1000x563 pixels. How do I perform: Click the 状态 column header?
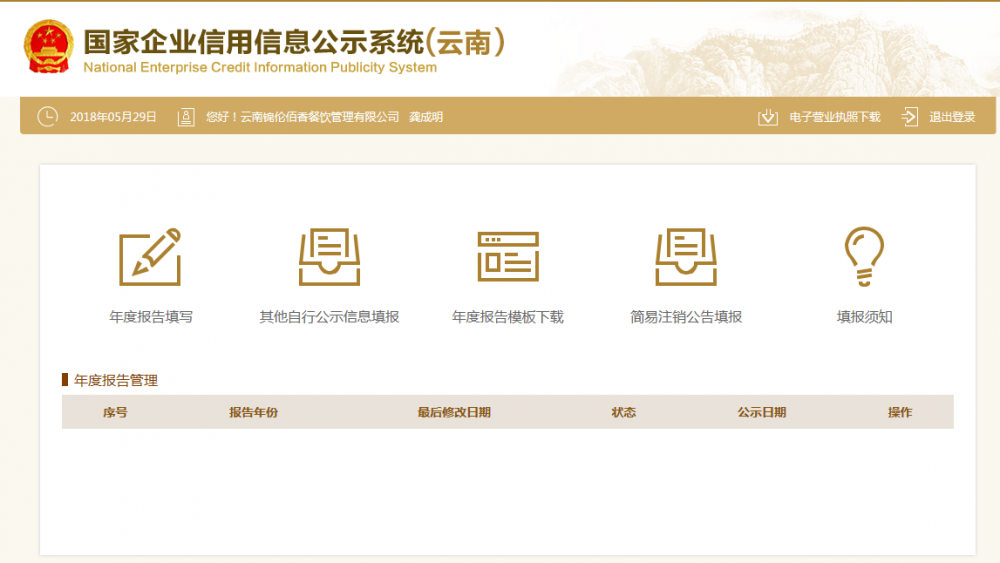coord(624,413)
